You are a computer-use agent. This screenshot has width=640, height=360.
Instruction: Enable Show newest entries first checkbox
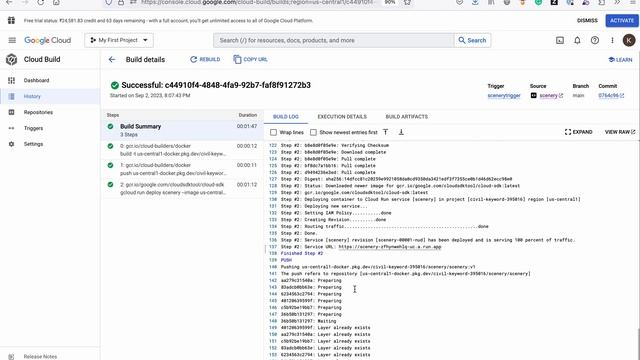click(313, 132)
